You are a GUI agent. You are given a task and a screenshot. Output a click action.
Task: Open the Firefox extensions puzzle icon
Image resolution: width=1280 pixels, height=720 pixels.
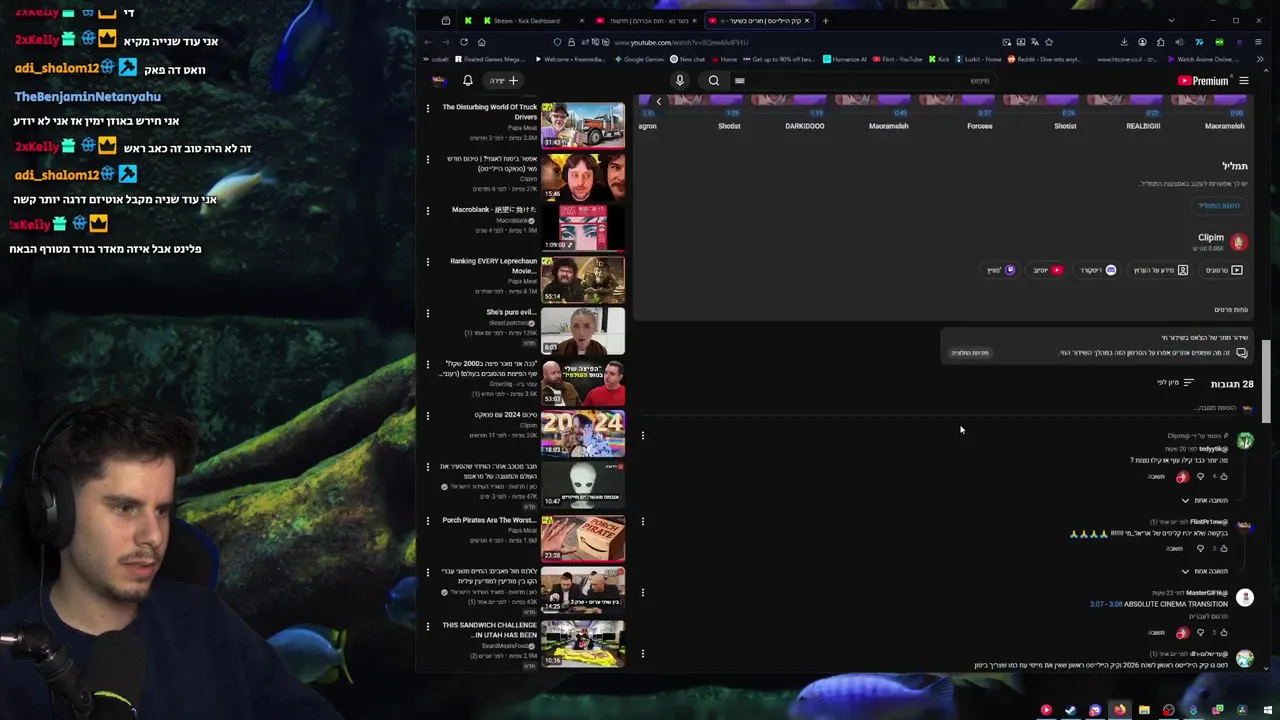coord(1160,42)
